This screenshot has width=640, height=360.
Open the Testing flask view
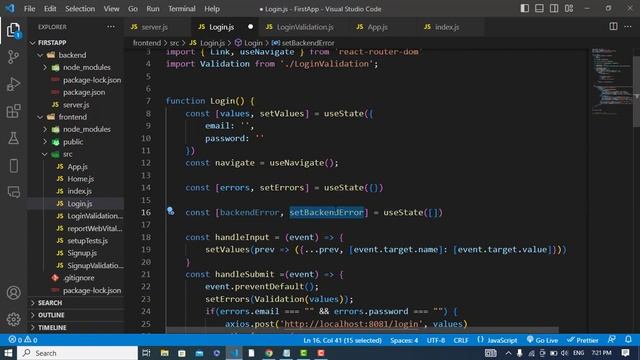coord(13,138)
